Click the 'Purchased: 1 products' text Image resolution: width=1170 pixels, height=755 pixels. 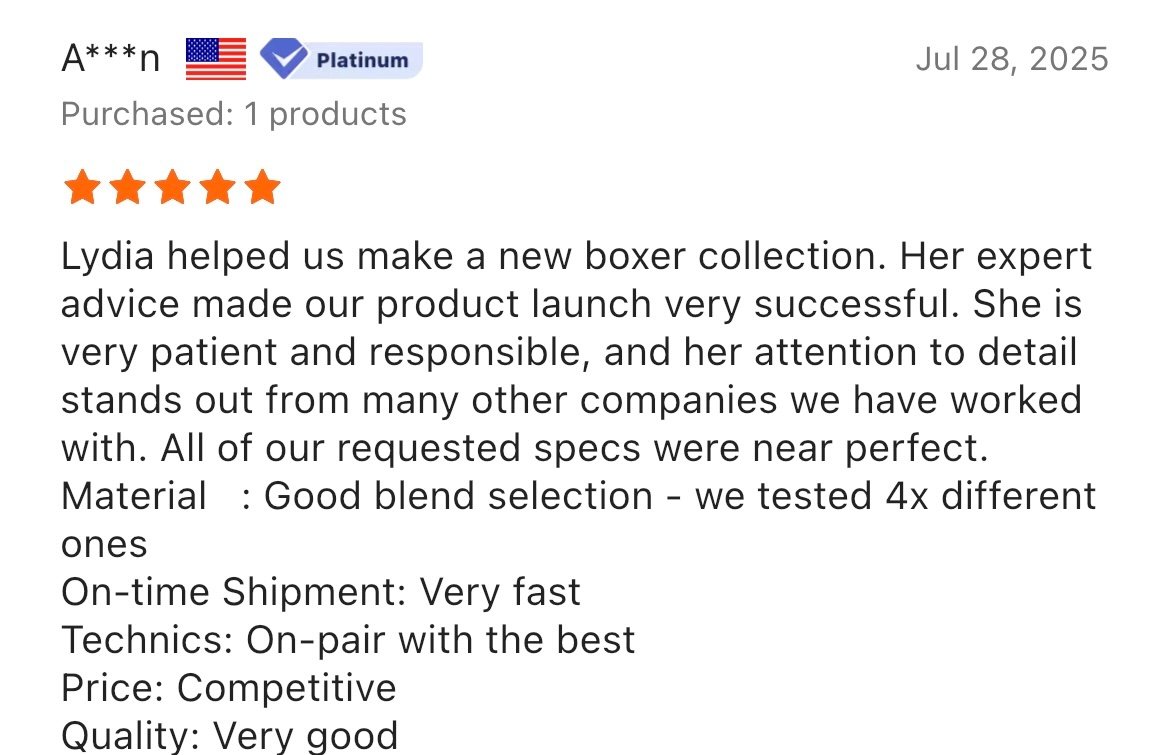coord(233,114)
